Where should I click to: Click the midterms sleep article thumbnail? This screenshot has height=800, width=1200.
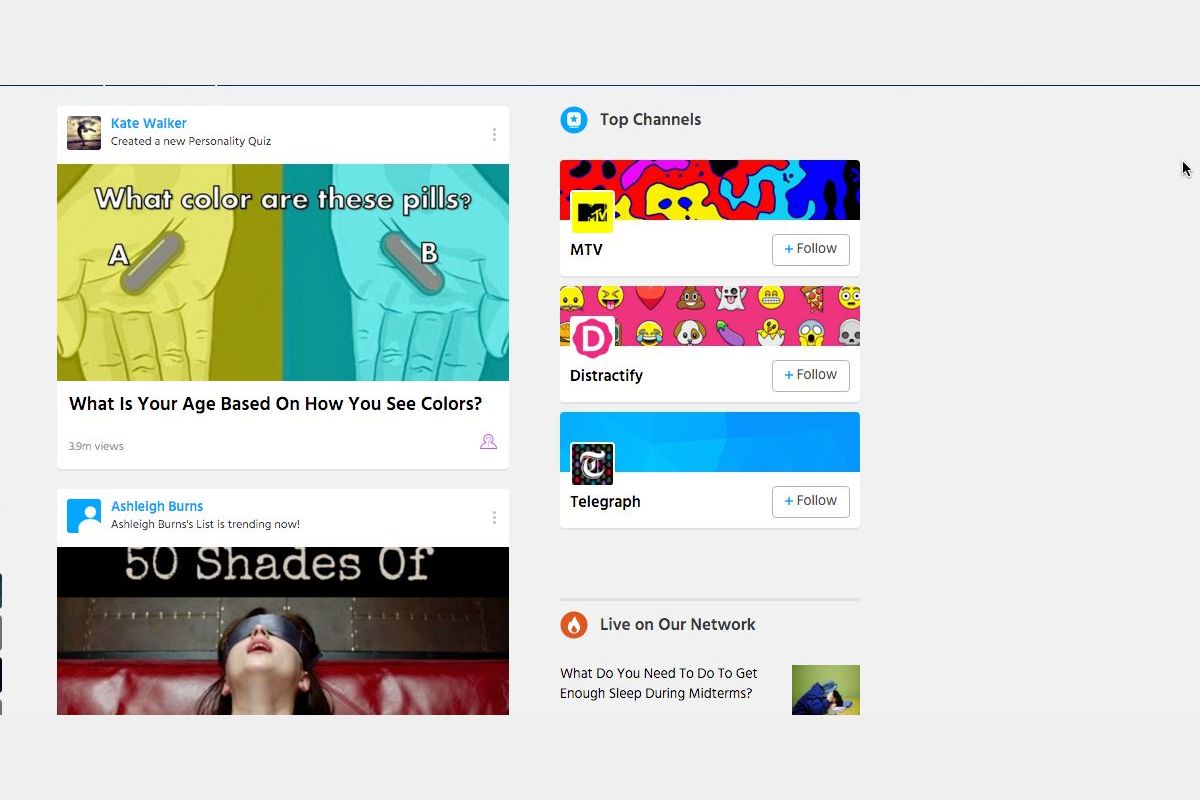point(825,690)
